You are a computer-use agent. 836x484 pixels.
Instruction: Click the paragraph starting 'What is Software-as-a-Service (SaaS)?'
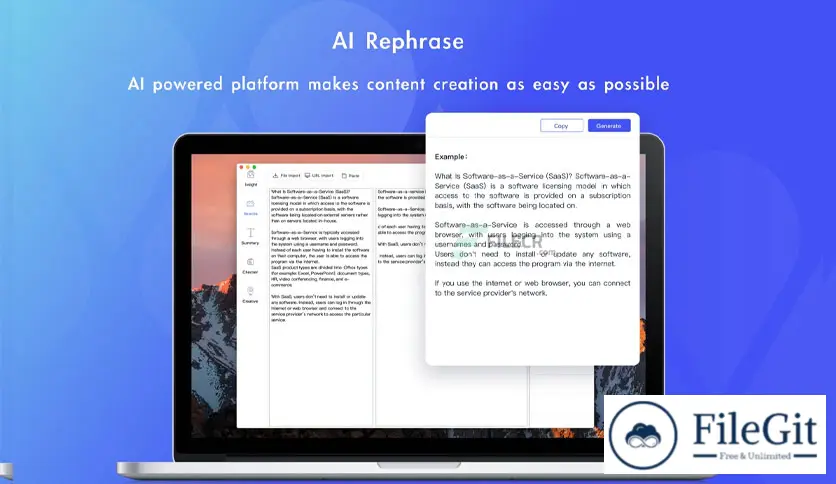(x=532, y=191)
